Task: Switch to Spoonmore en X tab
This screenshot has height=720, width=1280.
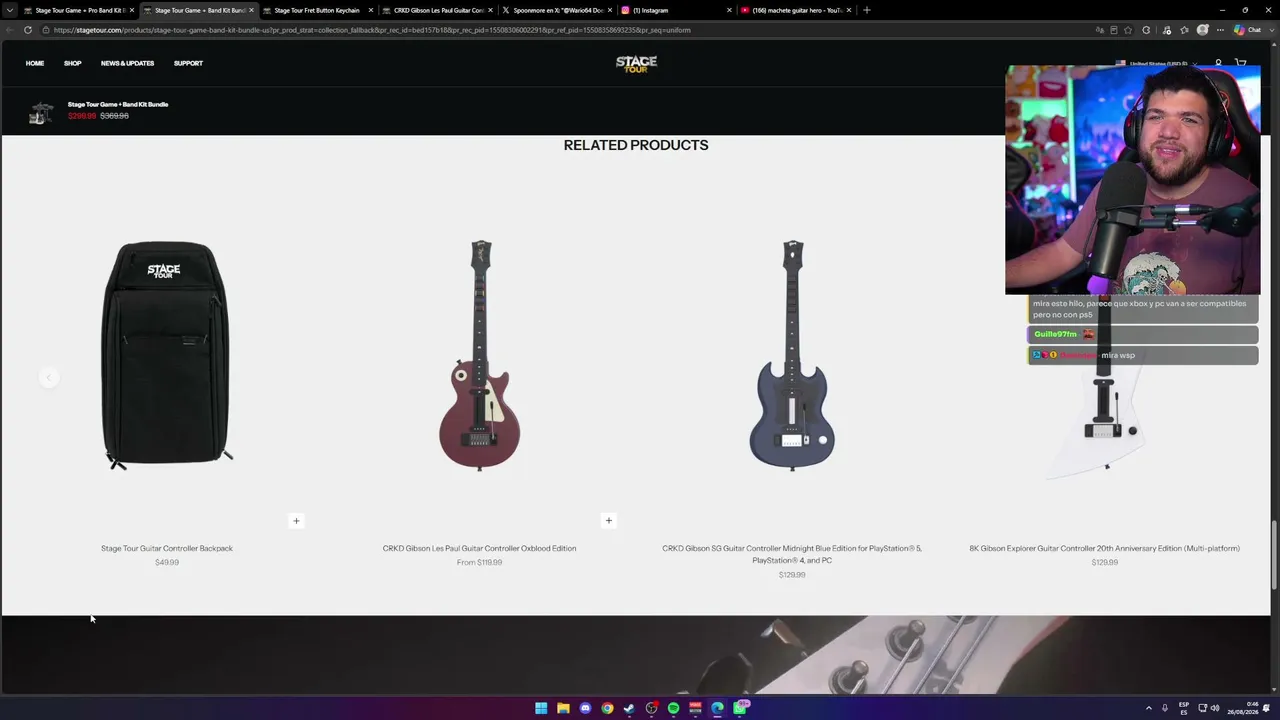Action: [x=556, y=10]
